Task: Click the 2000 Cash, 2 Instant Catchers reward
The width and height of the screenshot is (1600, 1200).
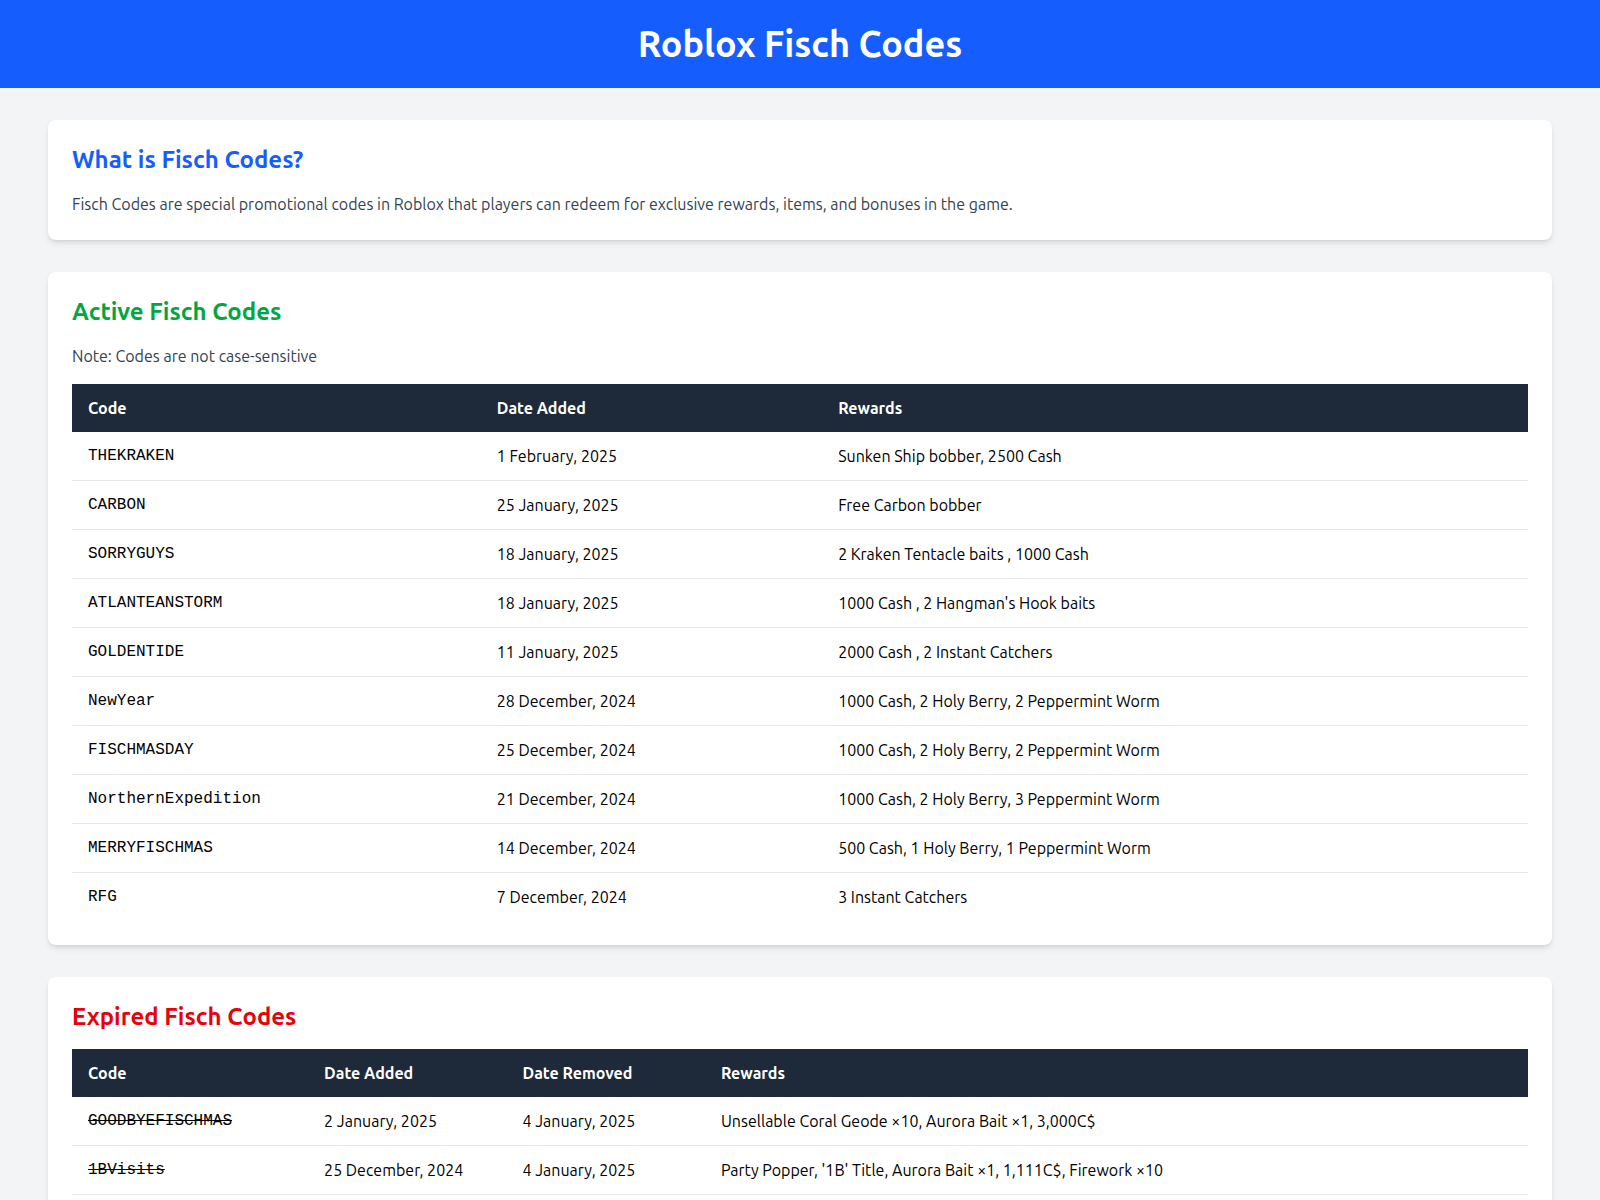Action: pos(945,652)
